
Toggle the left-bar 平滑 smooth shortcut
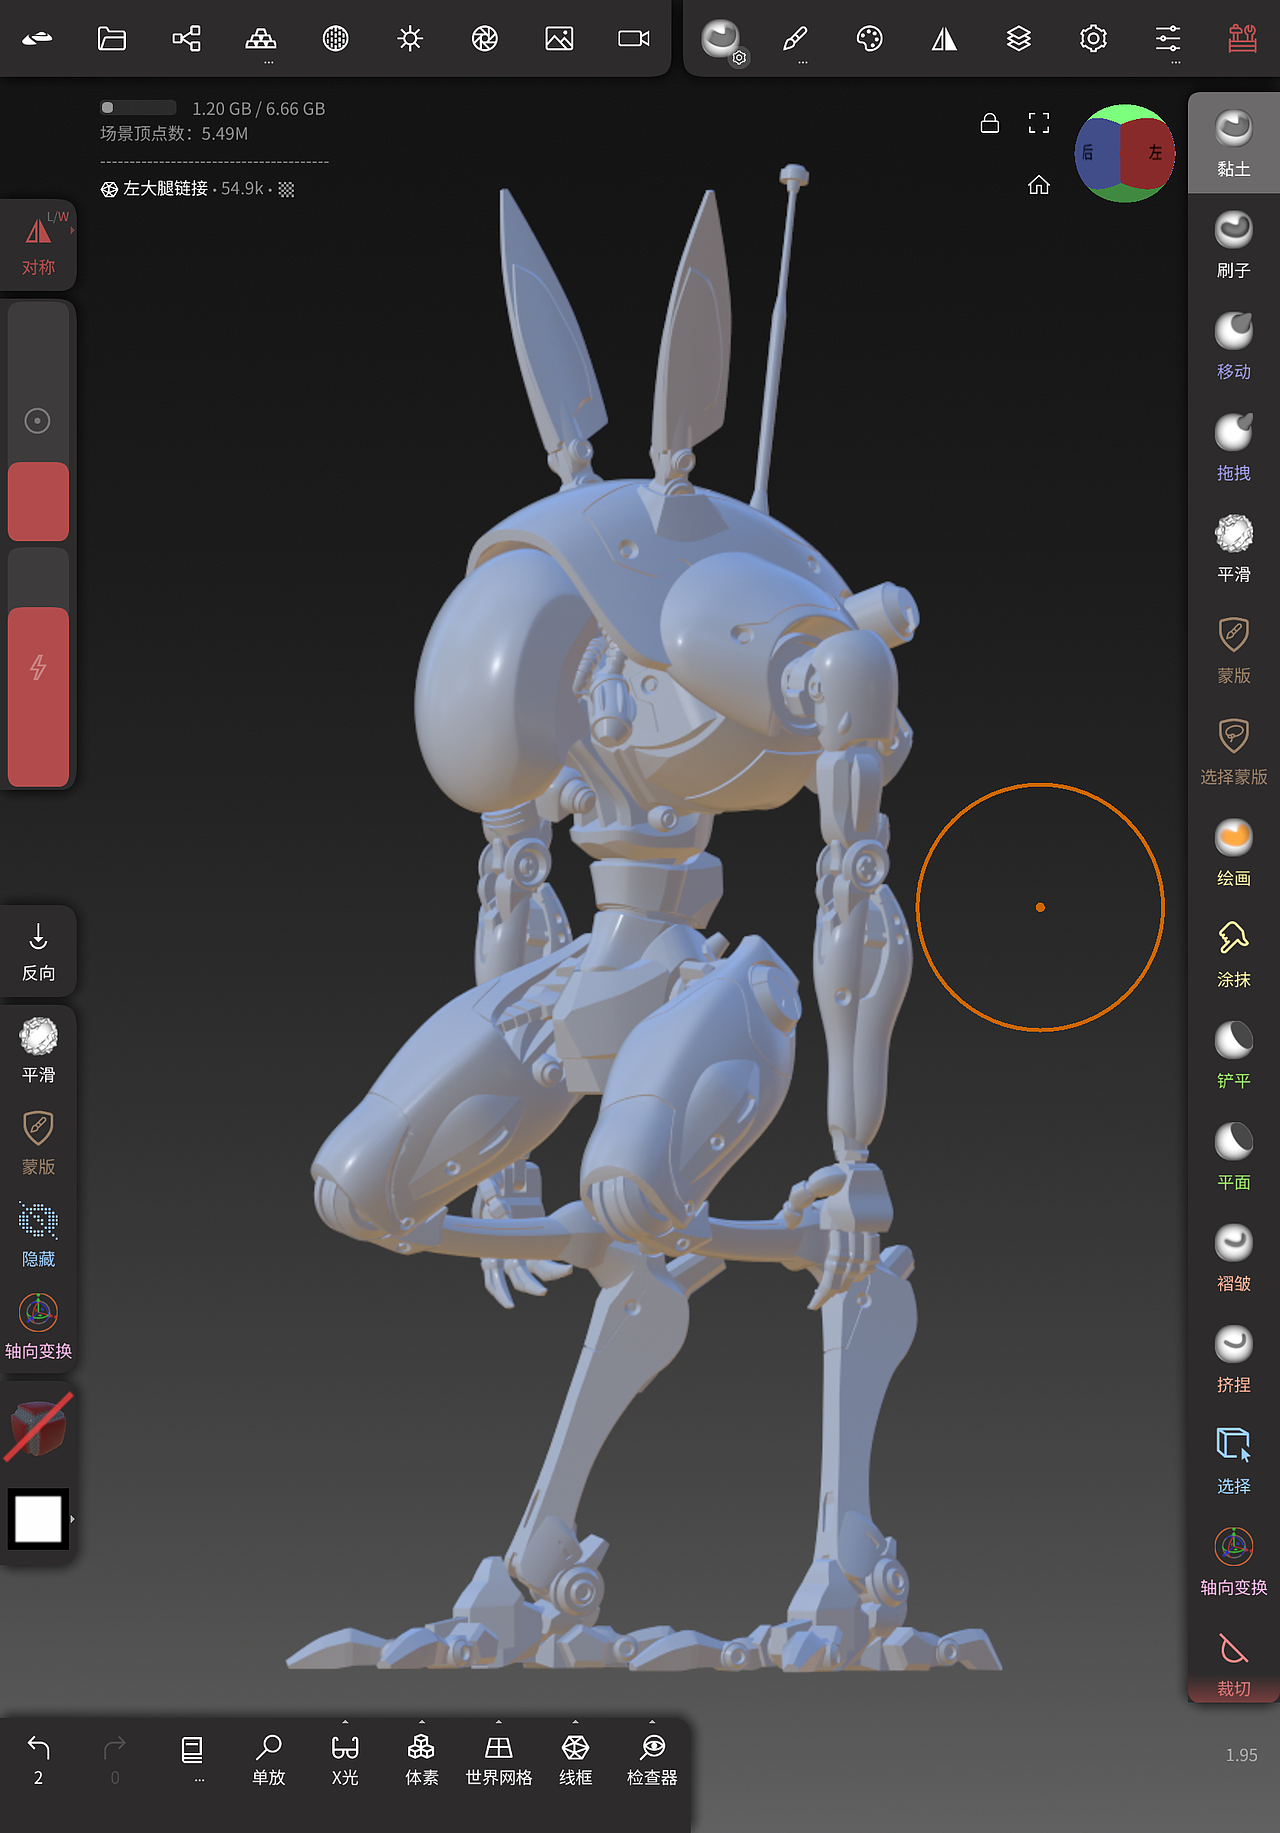coord(38,1050)
